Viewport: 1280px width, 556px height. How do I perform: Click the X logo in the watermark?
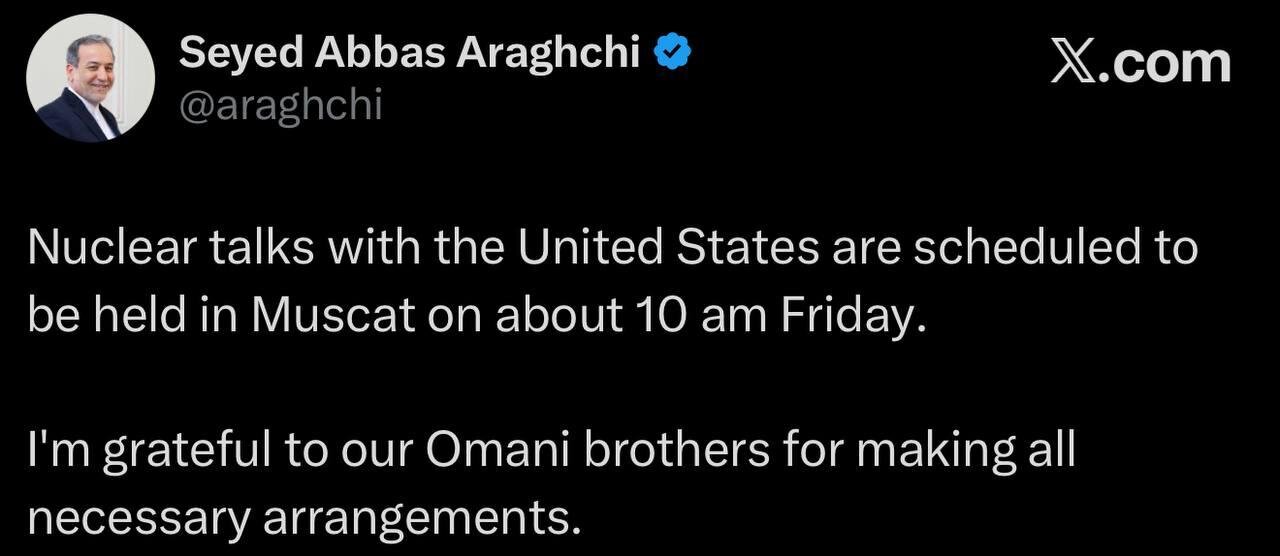point(1074,64)
